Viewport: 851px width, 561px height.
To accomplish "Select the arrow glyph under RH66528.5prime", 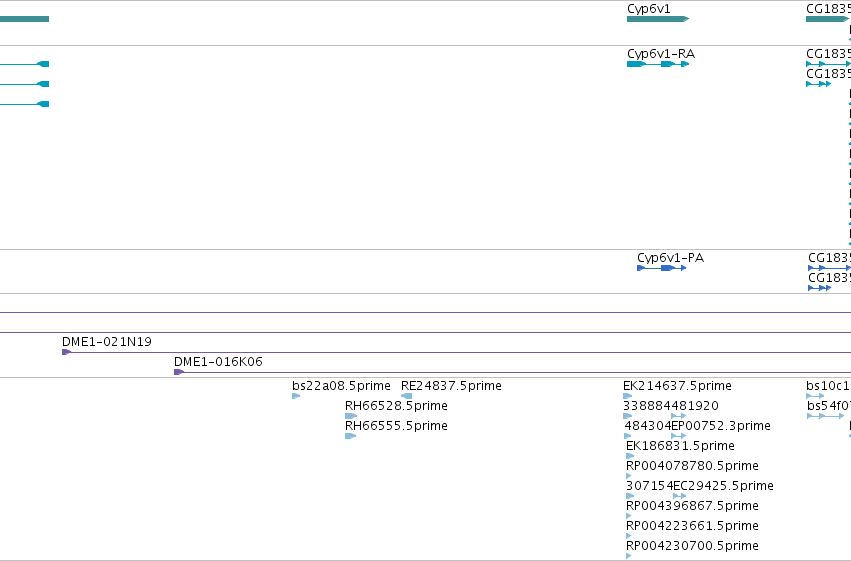I will pyautogui.click(x=351, y=416).
